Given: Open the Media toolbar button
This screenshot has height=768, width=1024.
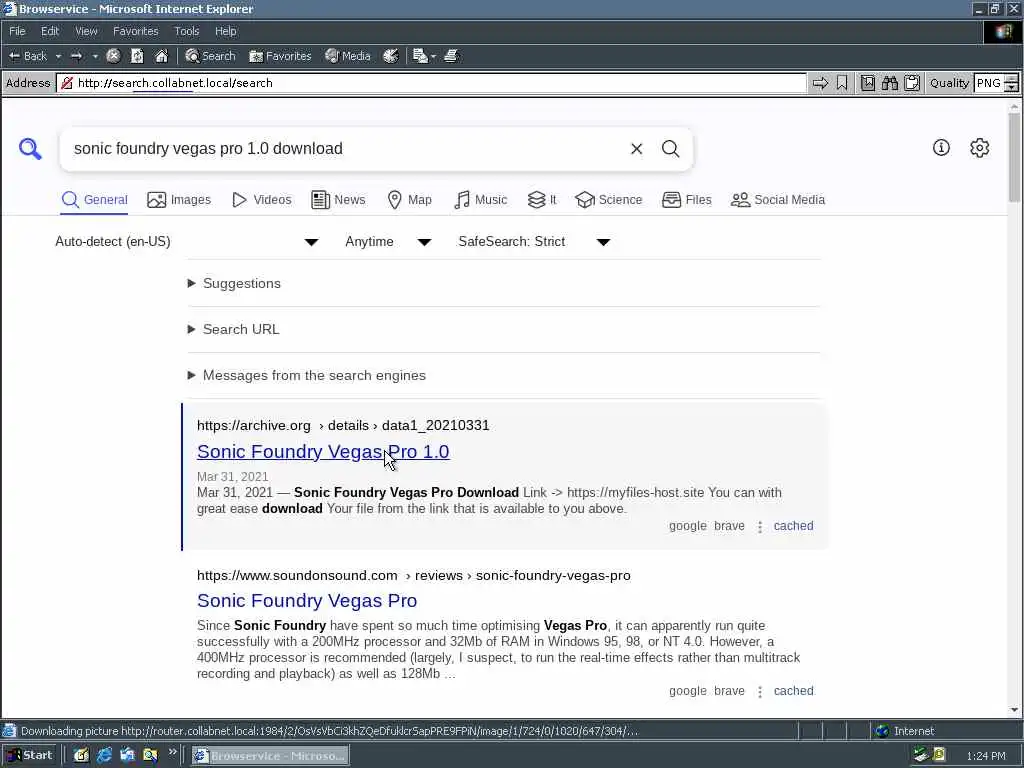Looking at the screenshot, I should pos(348,56).
